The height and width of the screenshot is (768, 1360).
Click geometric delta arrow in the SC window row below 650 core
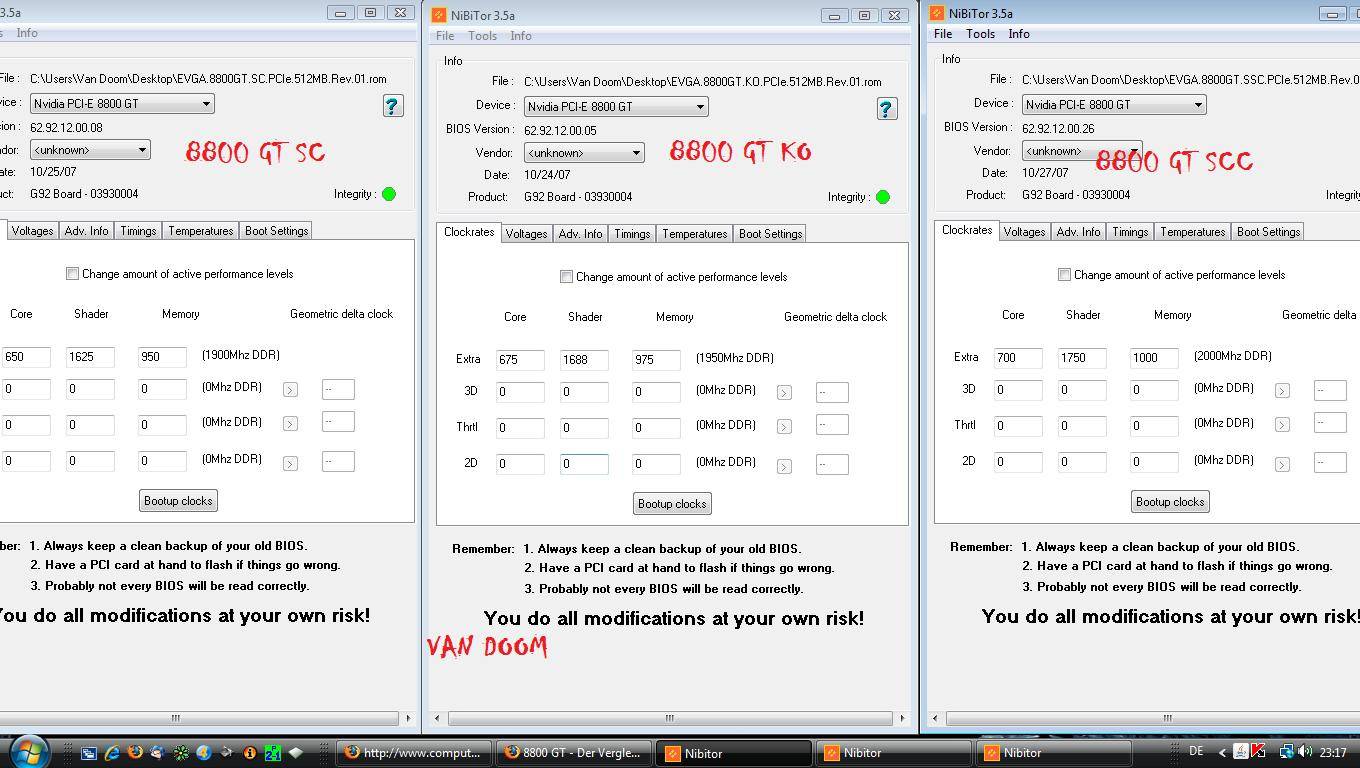[x=290, y=390]
